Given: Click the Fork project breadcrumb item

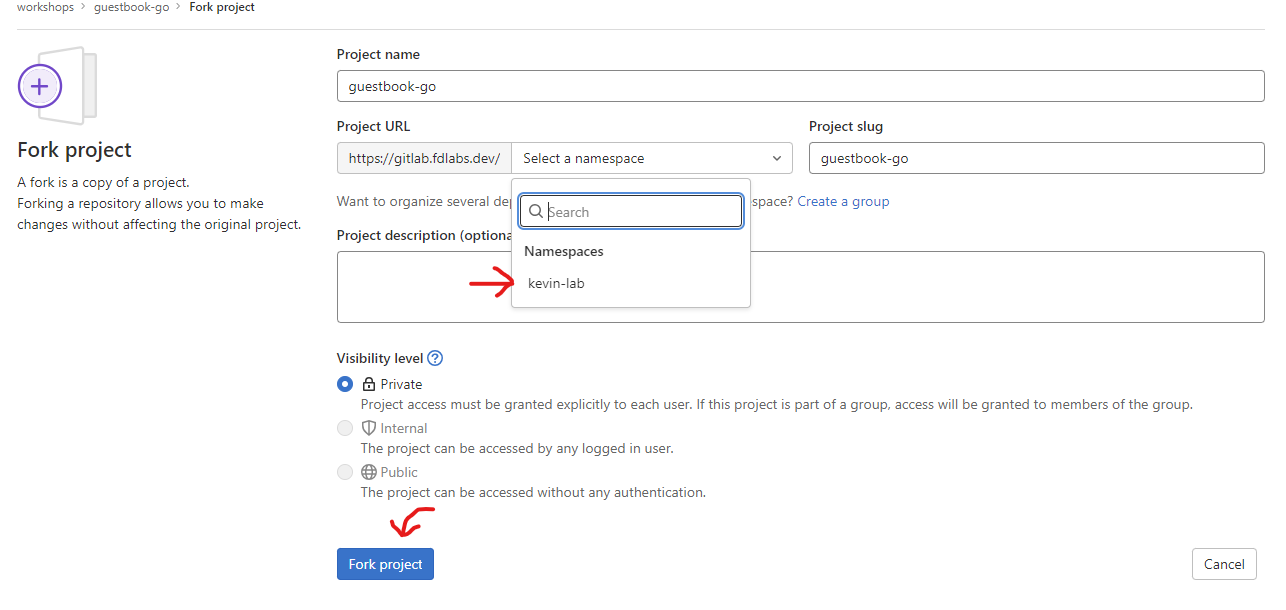Looking at the screenshot, I should click(222, 7).
